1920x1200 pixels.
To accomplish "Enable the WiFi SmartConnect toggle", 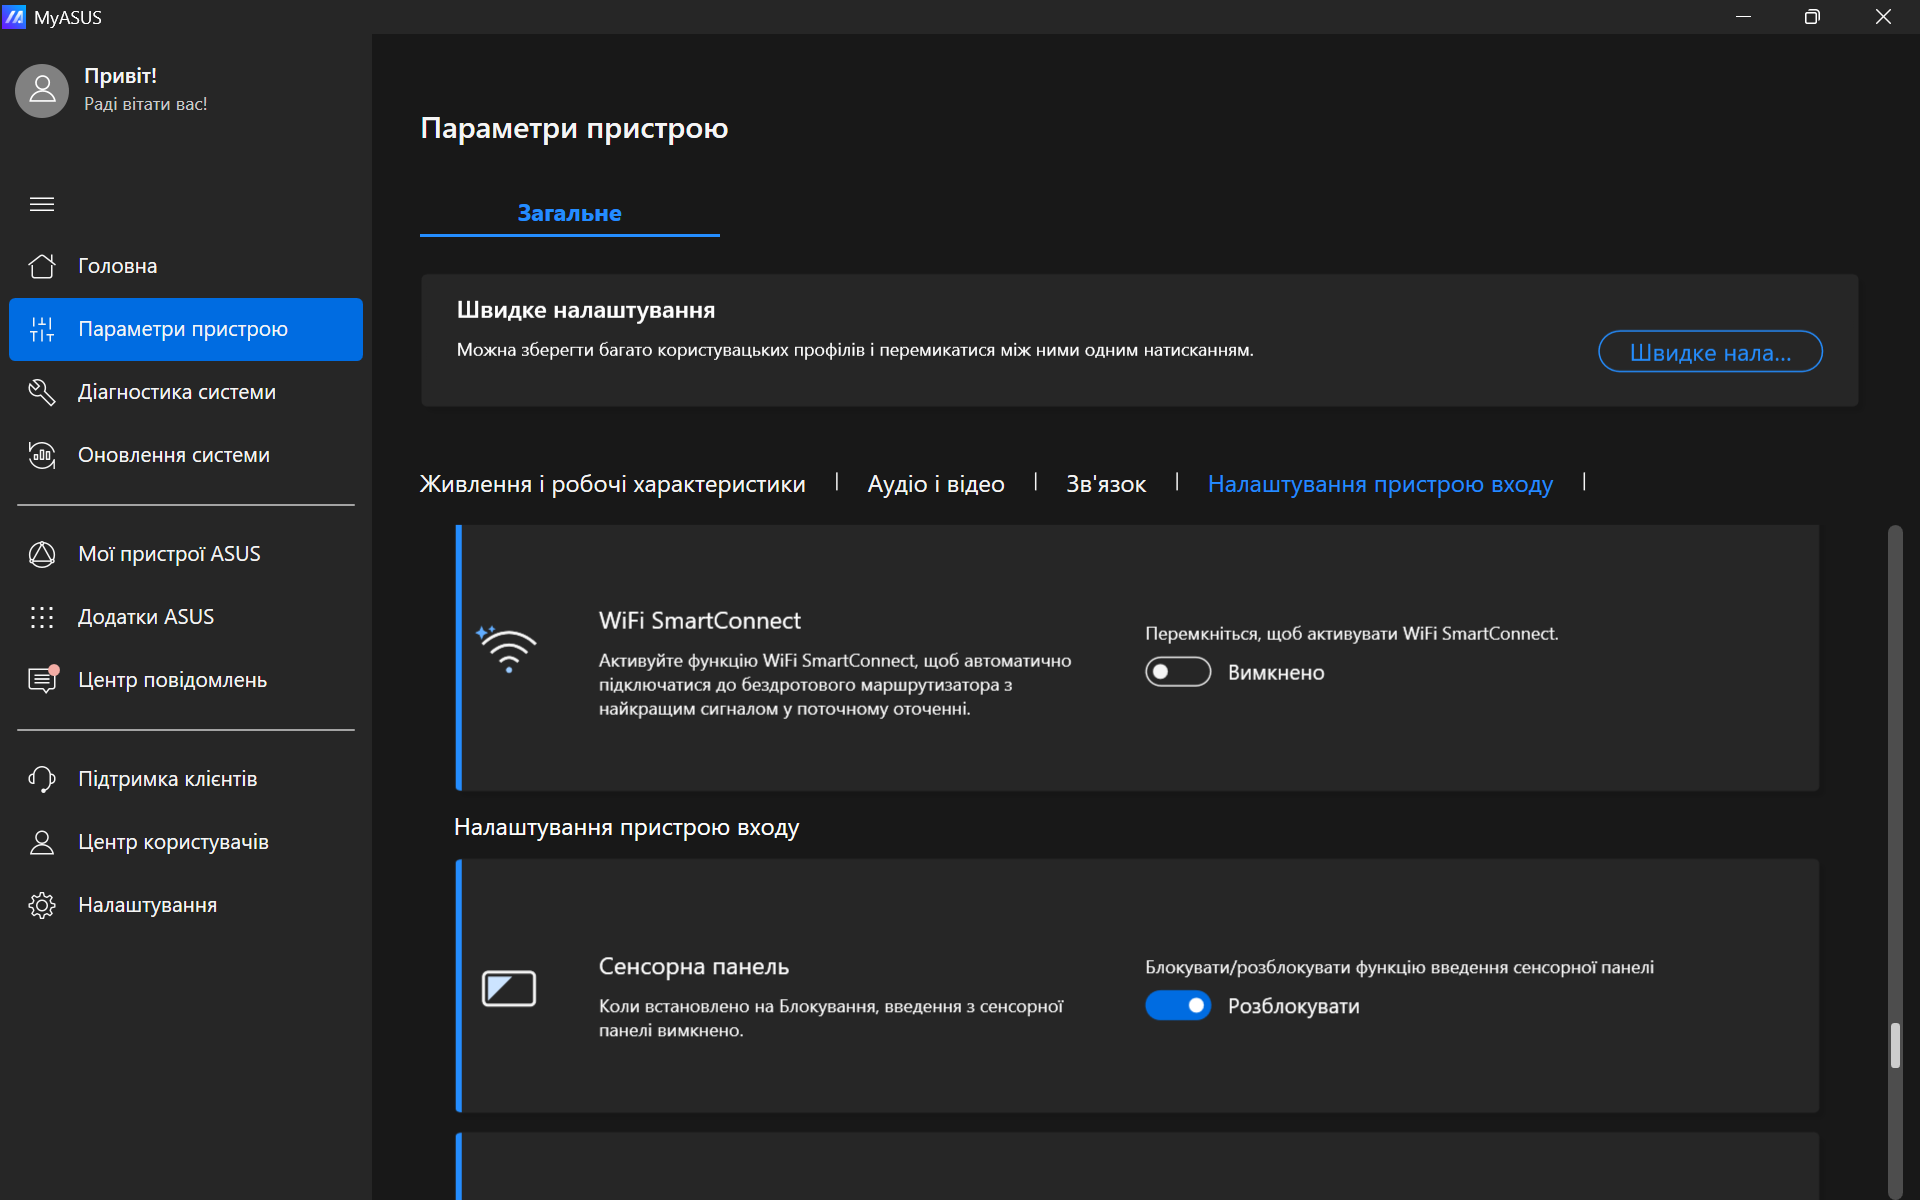I will 1177,672.
